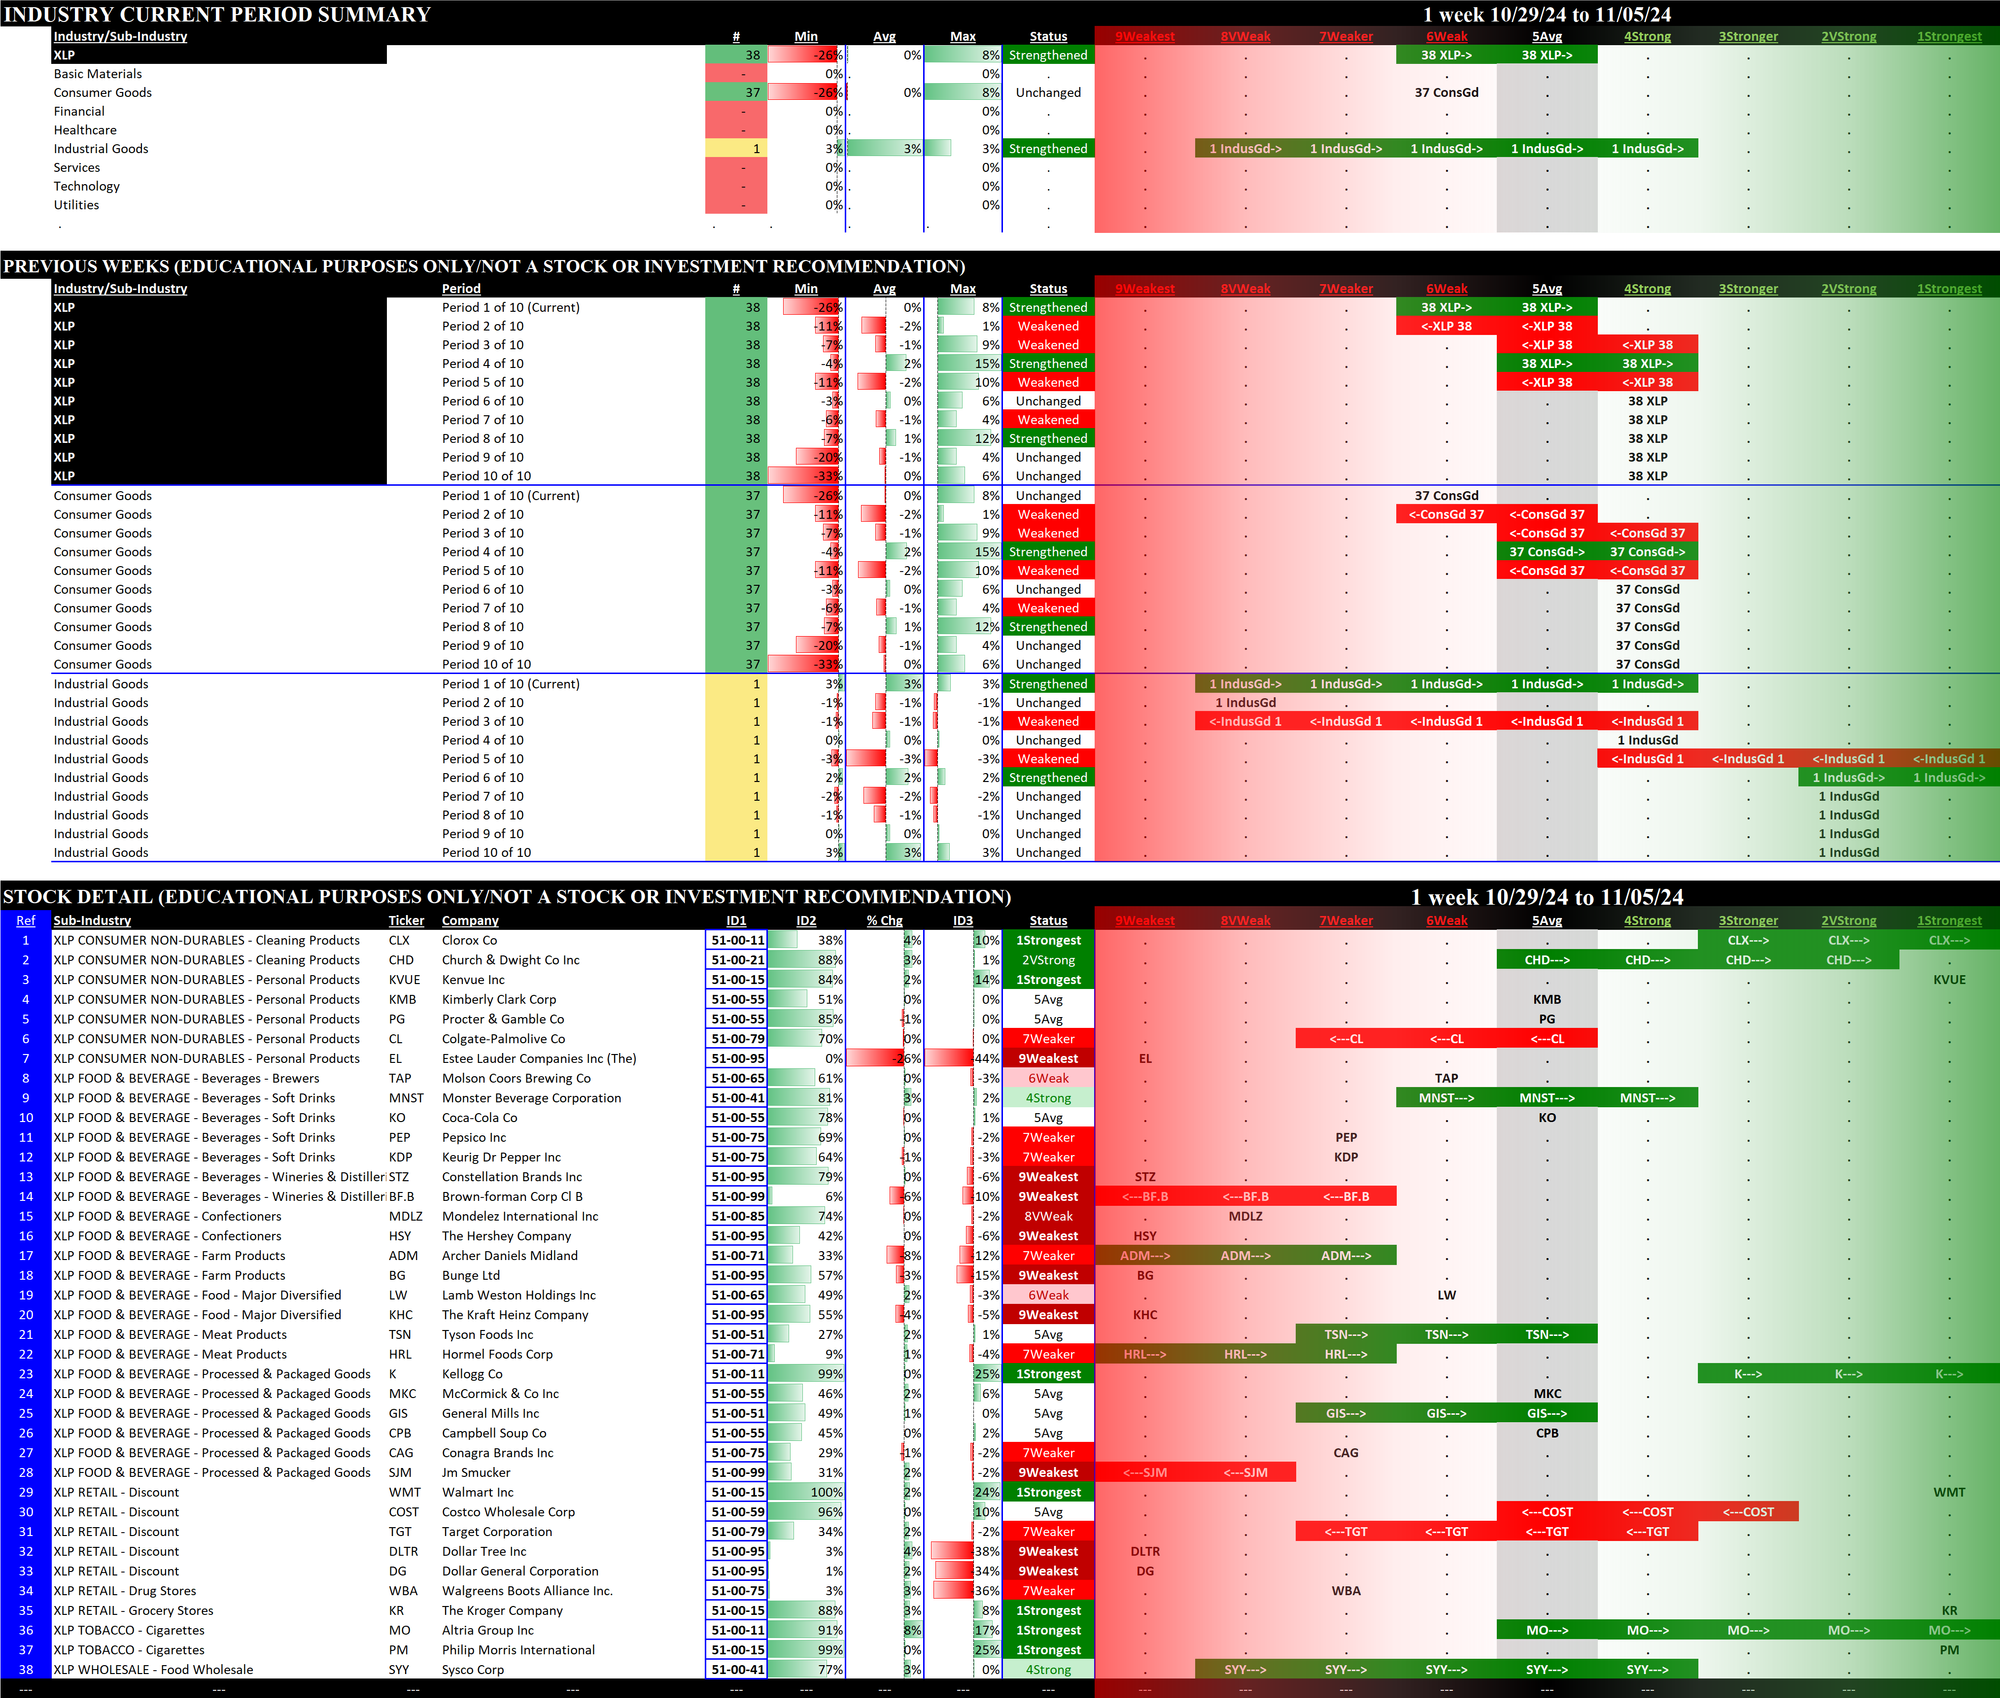
Task: Select the Basic Materials row label
Action: click(98, 74)
